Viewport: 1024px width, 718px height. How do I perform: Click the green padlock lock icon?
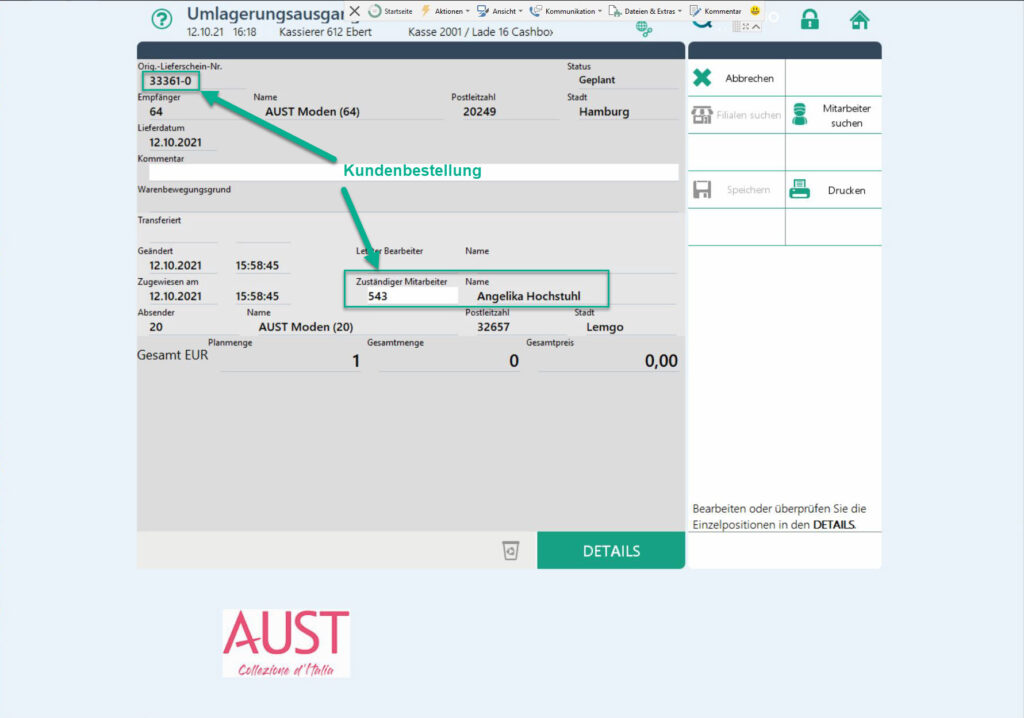pyautogui.click(x=810, y=20)
